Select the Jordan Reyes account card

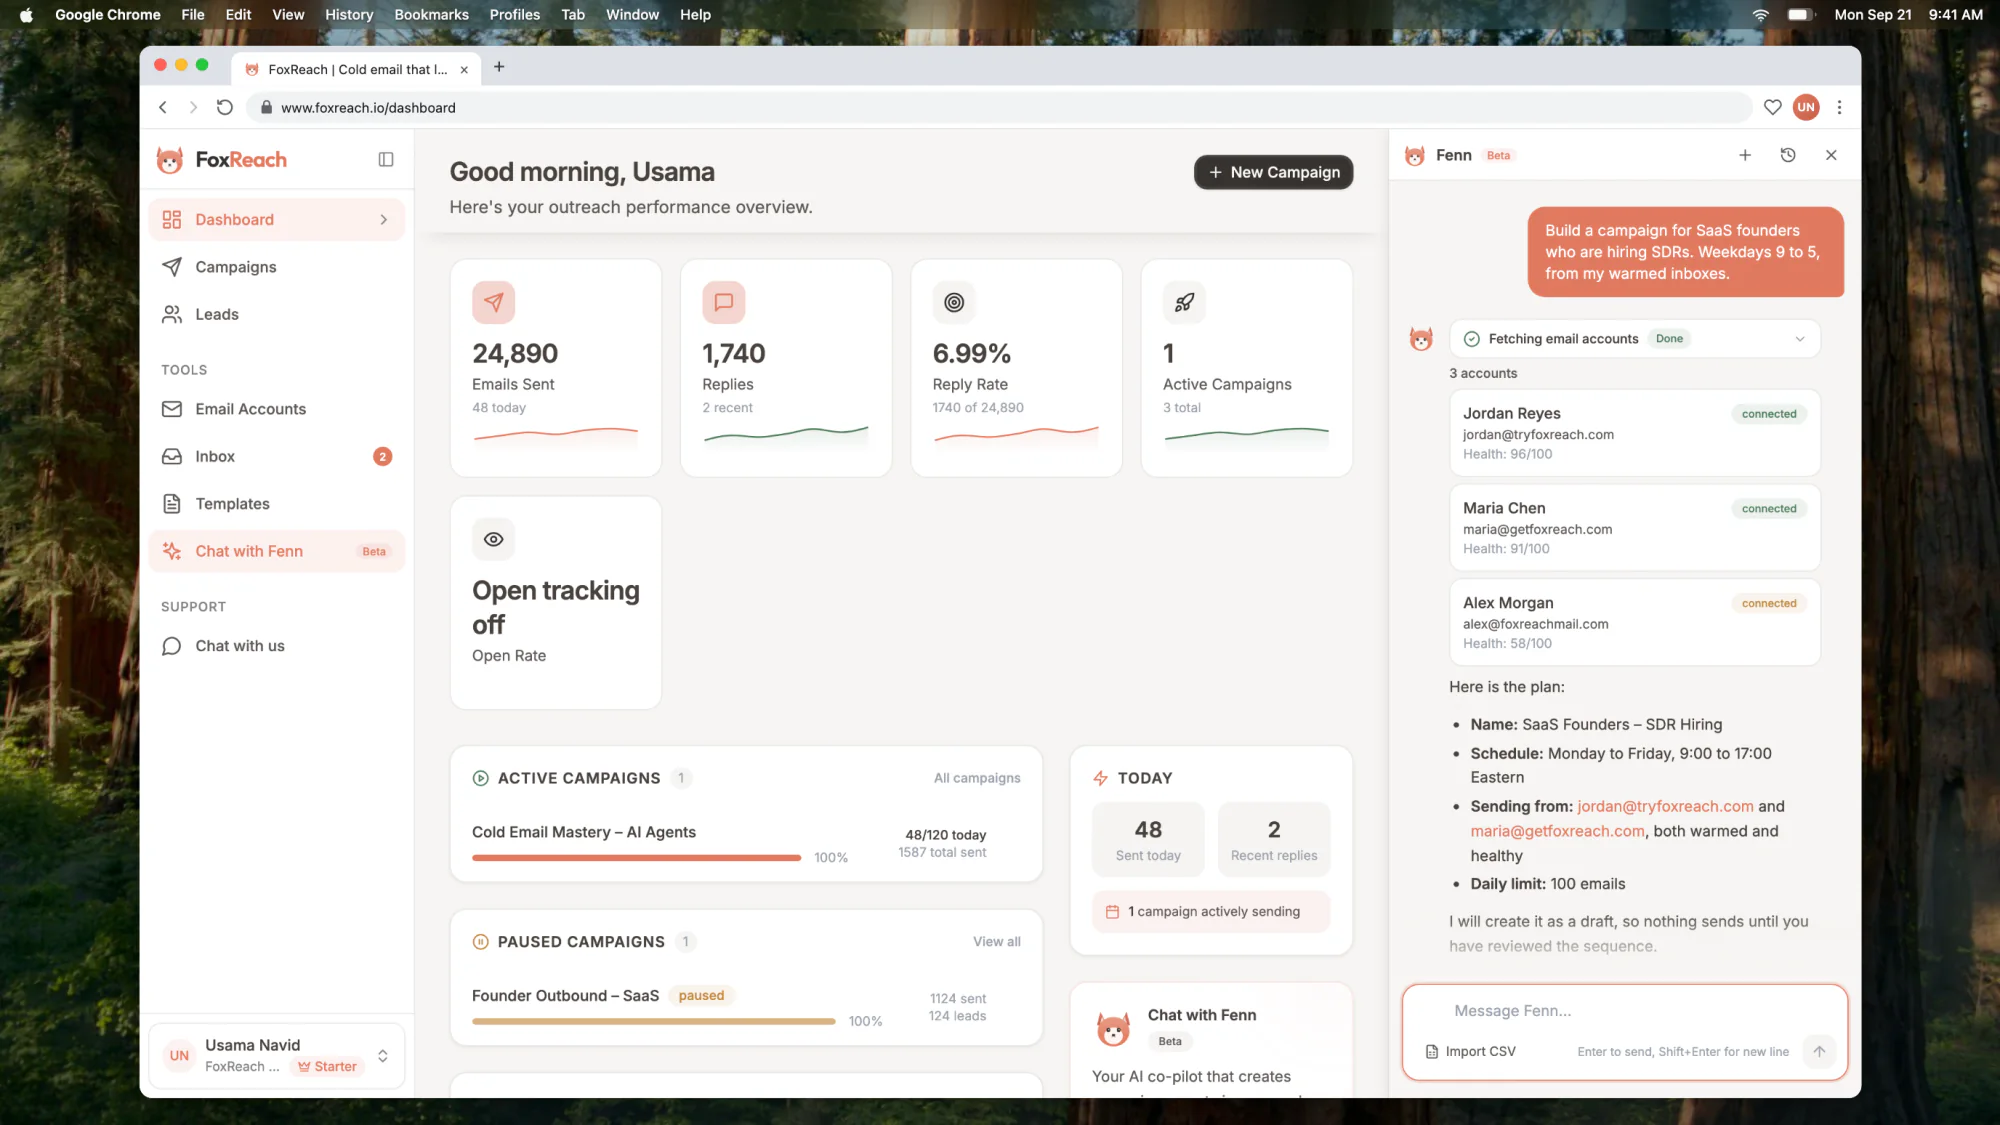[1635, 433]
